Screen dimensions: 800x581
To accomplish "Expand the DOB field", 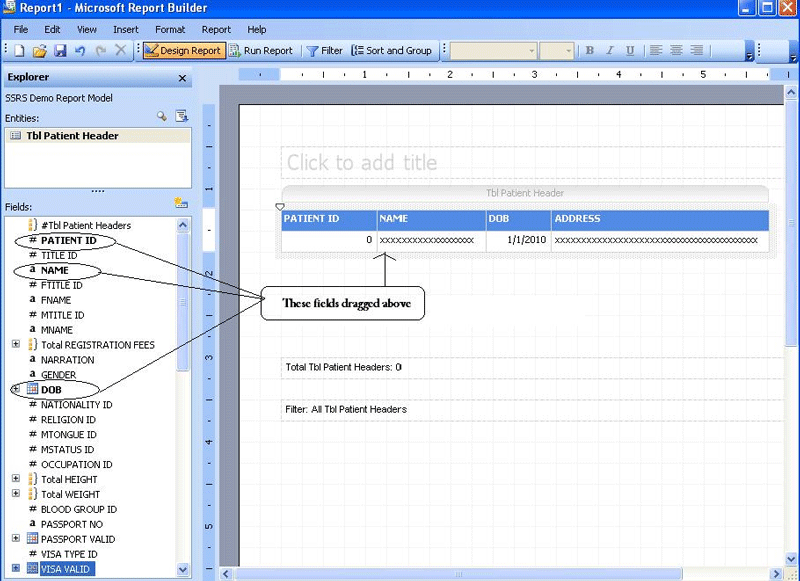I will 16,389.
